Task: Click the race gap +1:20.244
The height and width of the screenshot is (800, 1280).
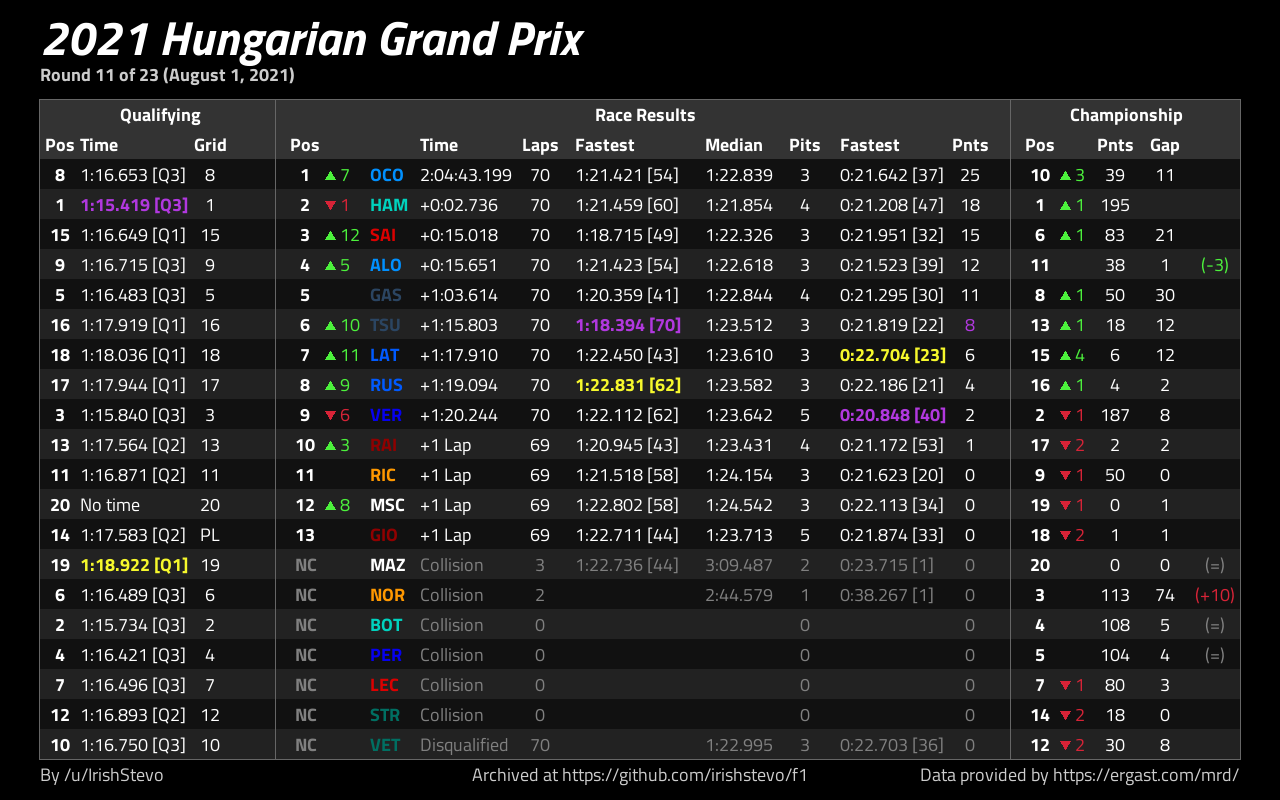Action: [459, 416]
